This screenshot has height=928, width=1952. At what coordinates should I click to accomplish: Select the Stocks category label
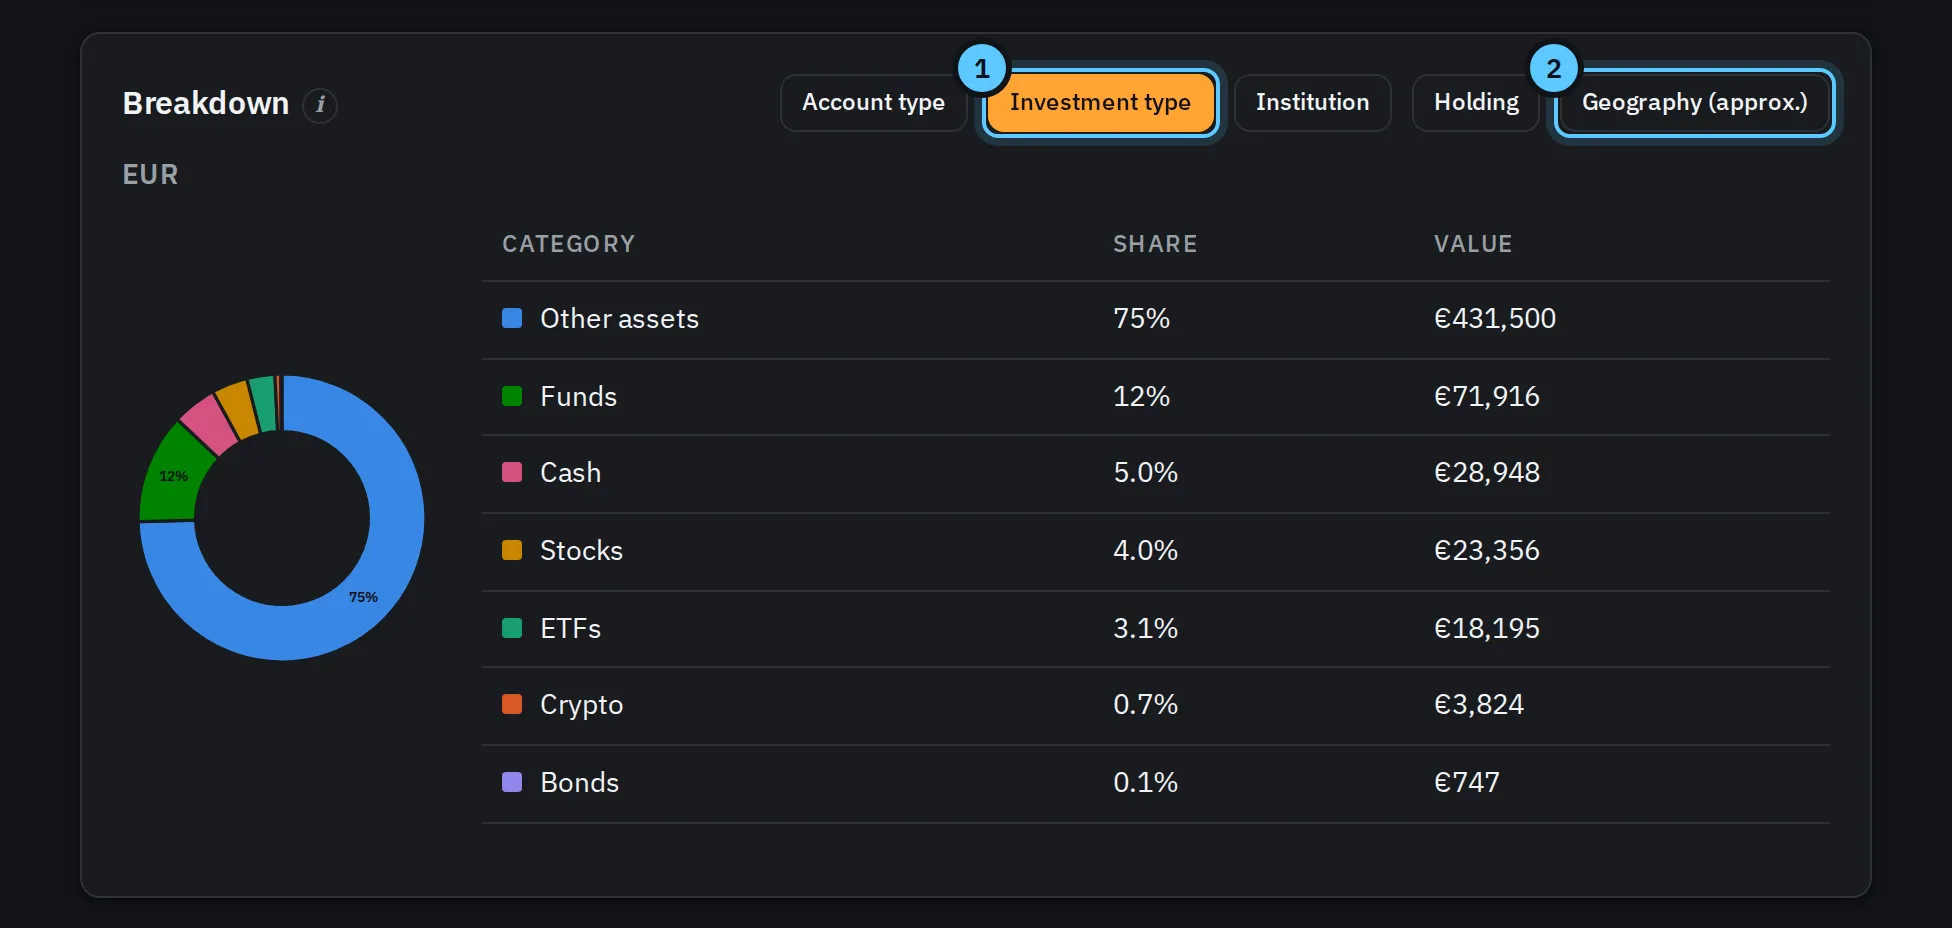(581, 550)
